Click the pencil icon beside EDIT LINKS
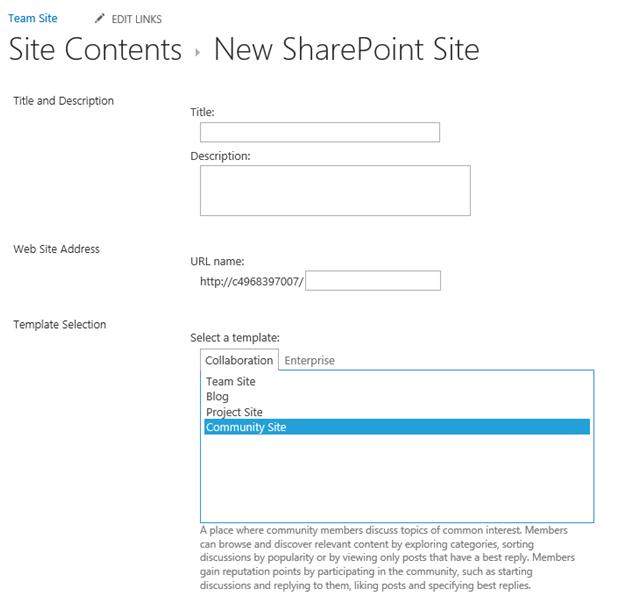627x600 pixels. 100,18
